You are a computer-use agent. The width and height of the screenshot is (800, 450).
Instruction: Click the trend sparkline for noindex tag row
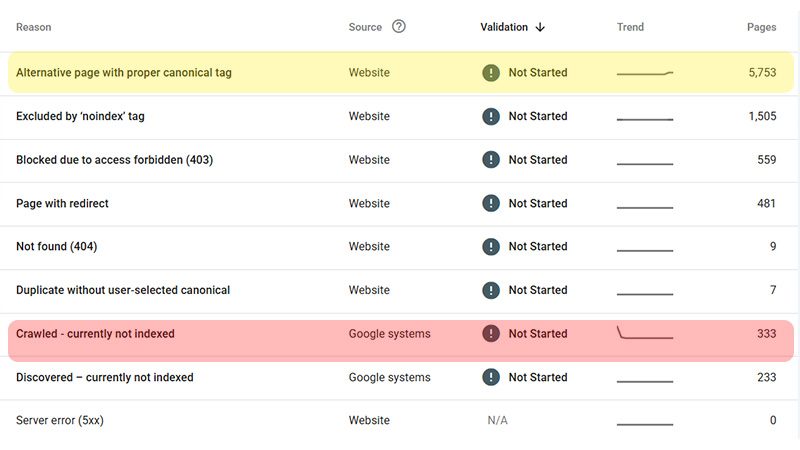(x=645, y=119)
